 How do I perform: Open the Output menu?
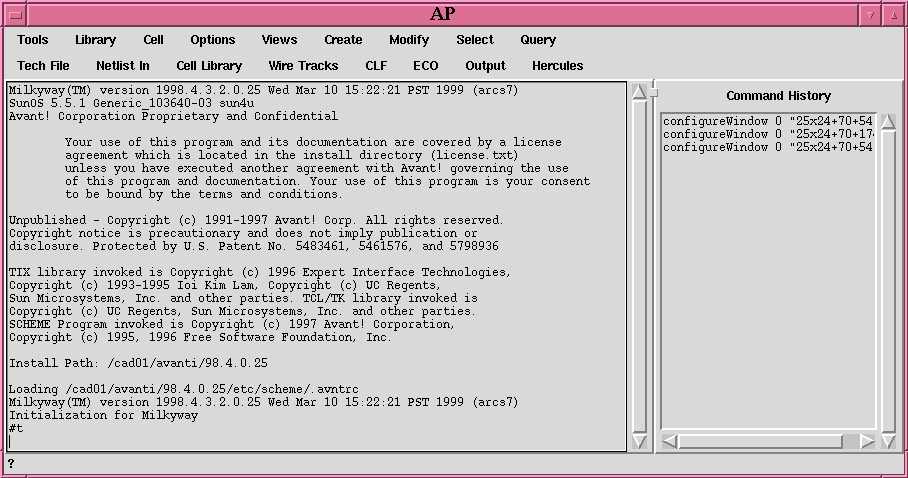[485, 66]
